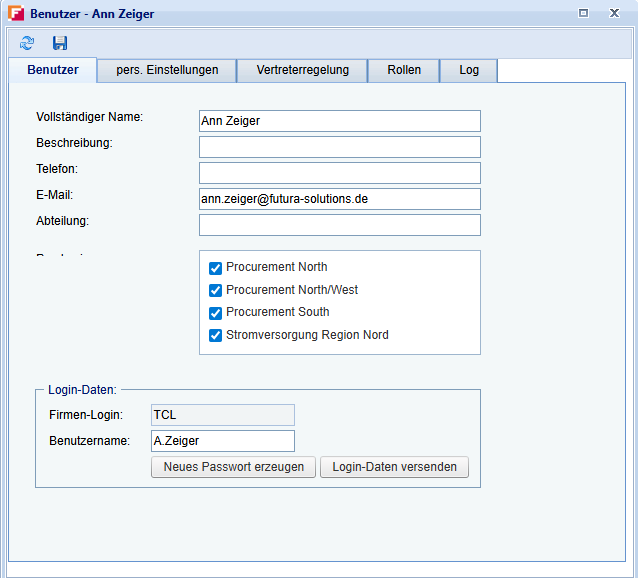The image size is (638, 578).
Task: Toggle Procurement North/West checkbox
Action: pyautogui.click(x=215, y=290)
